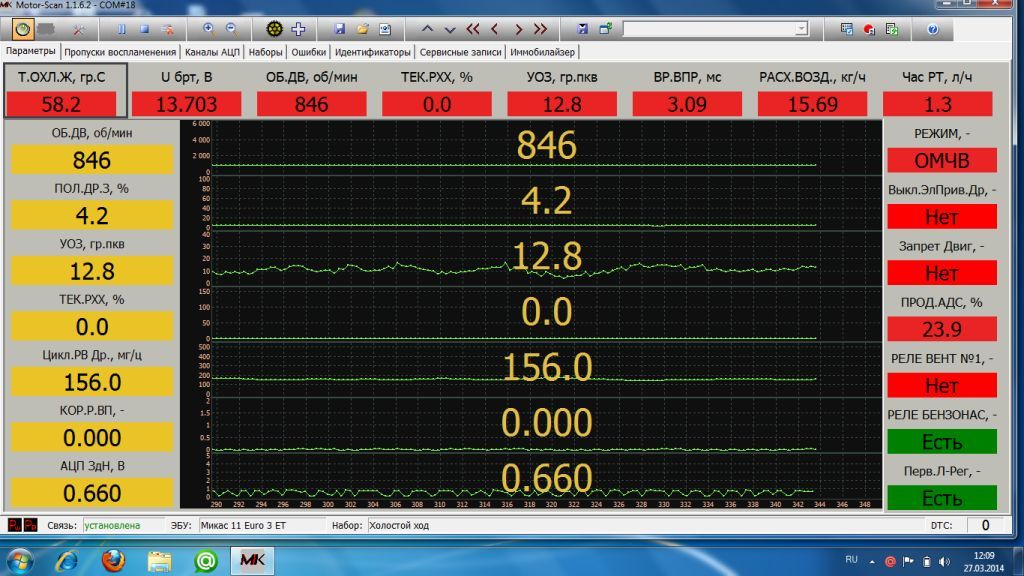
Task: Open file with folder icon
Action: (362, 29)
